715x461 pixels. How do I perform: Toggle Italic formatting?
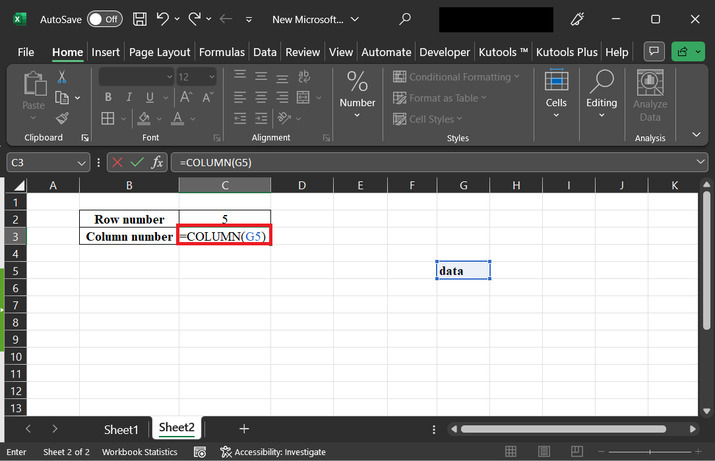[x=129, y=97]
